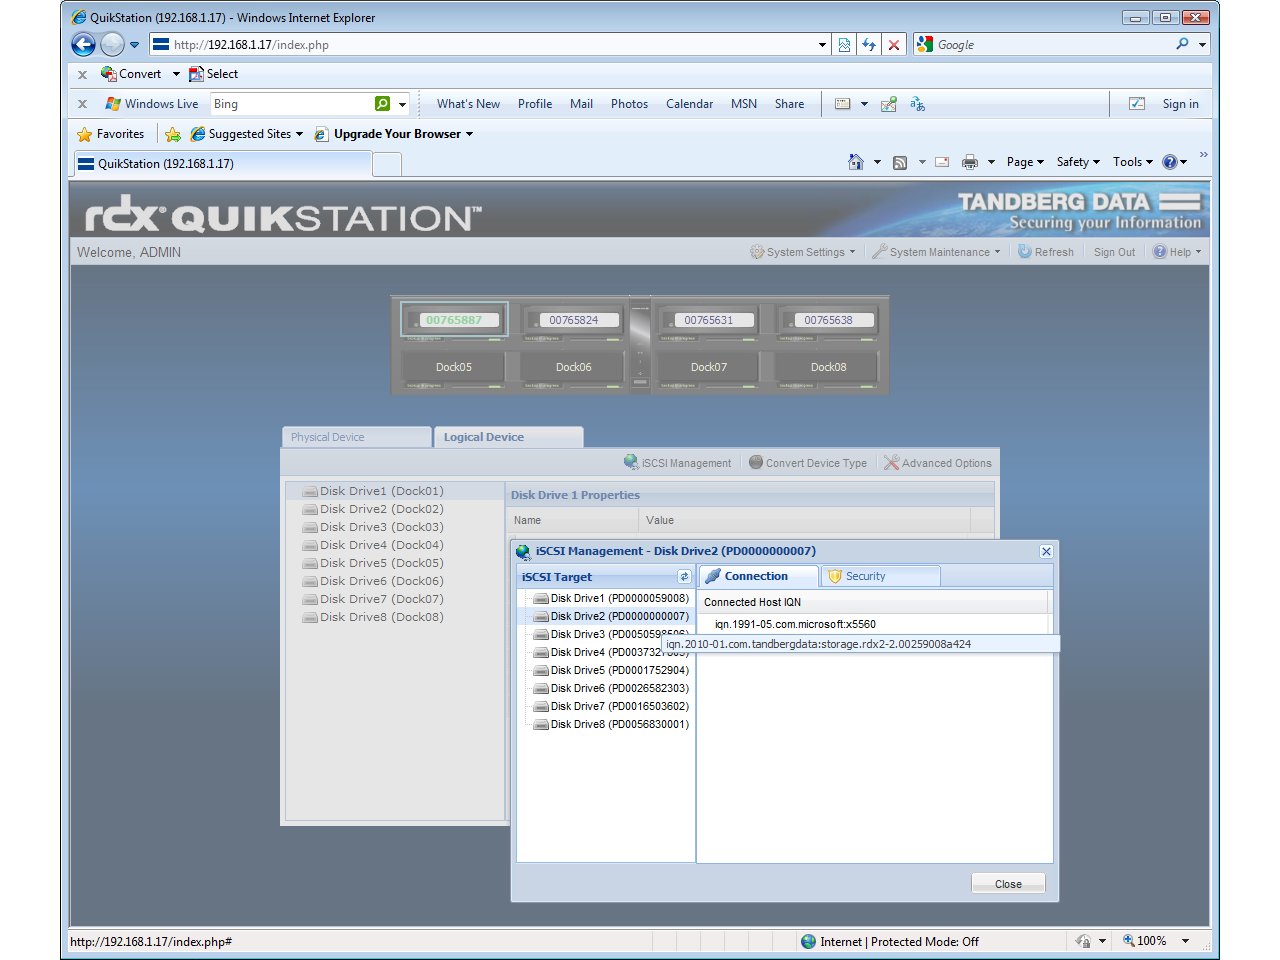Click the Print icon in command bar
This screenshot has width=1280, height=960.
pyautogui.click(x=969, y=162)
